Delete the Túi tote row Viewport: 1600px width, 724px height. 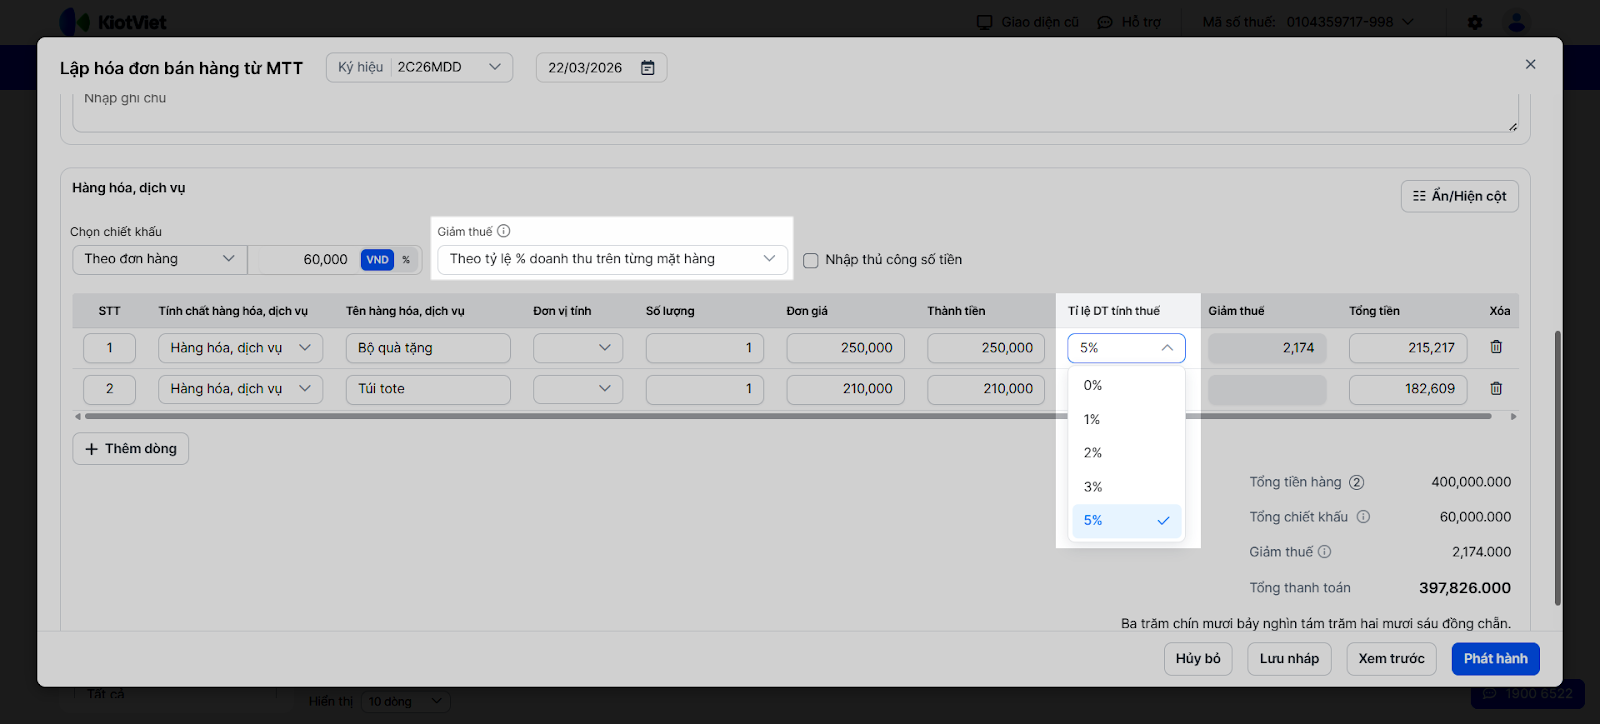click(x=1496, y=389)
